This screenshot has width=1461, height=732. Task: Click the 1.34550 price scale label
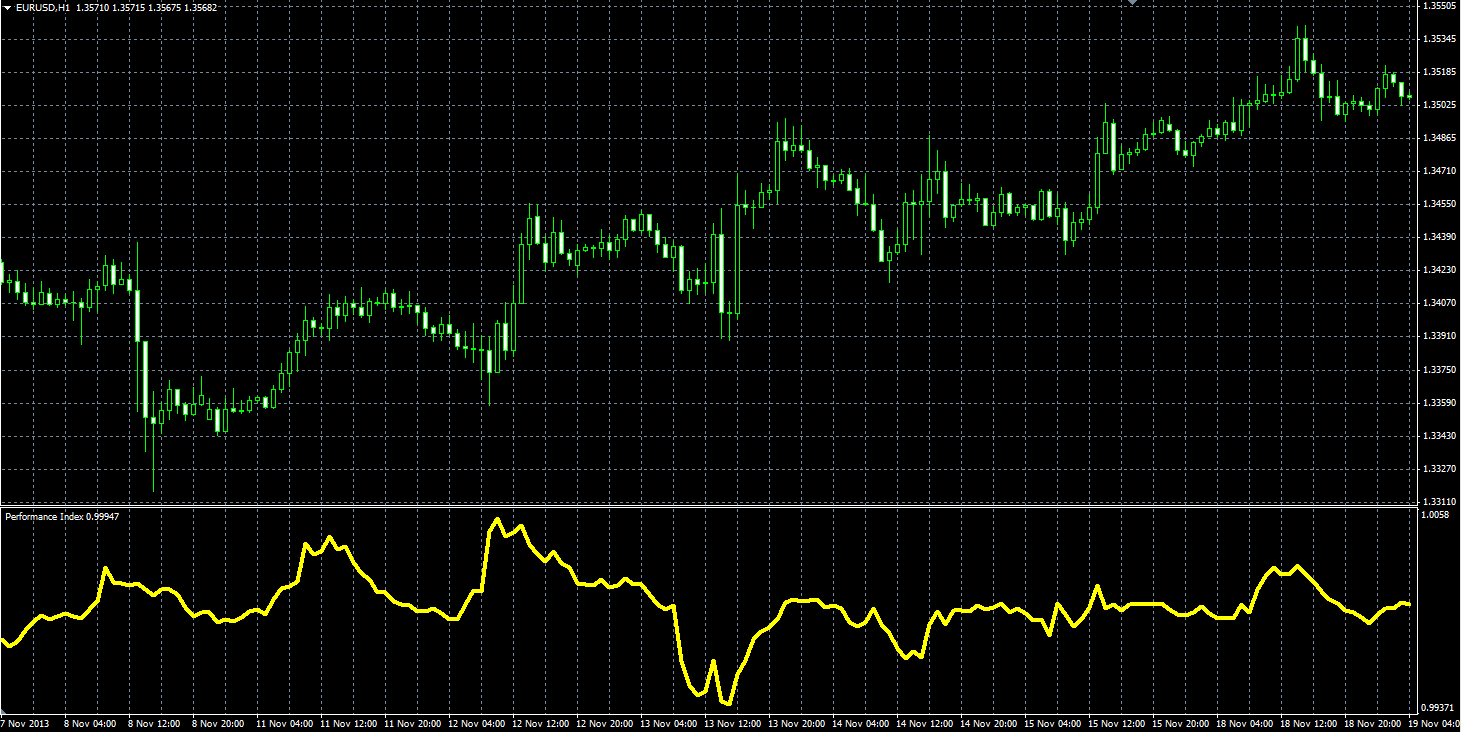coord(1438,204)
